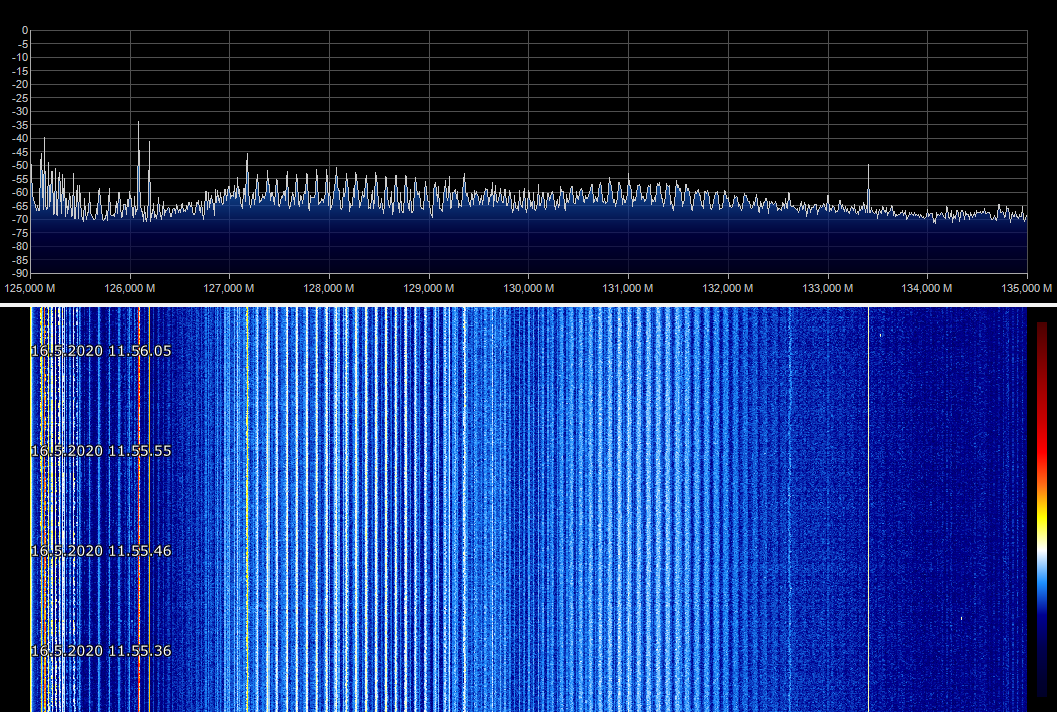Pick the 132,000 M frequency label
1057x712 pixels.
pos(727,288)
